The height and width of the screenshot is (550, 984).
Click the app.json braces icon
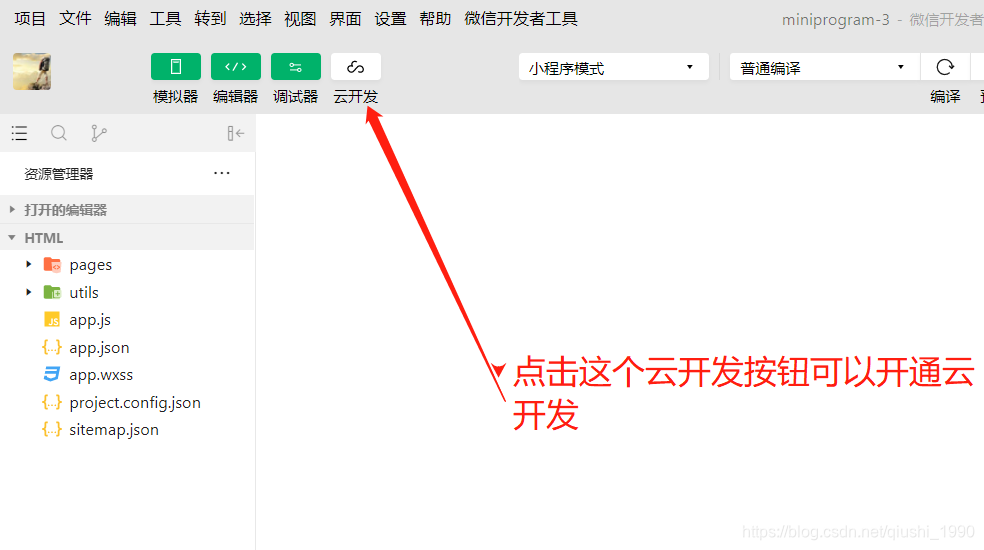pyautogui.click(x=52, y=347)
